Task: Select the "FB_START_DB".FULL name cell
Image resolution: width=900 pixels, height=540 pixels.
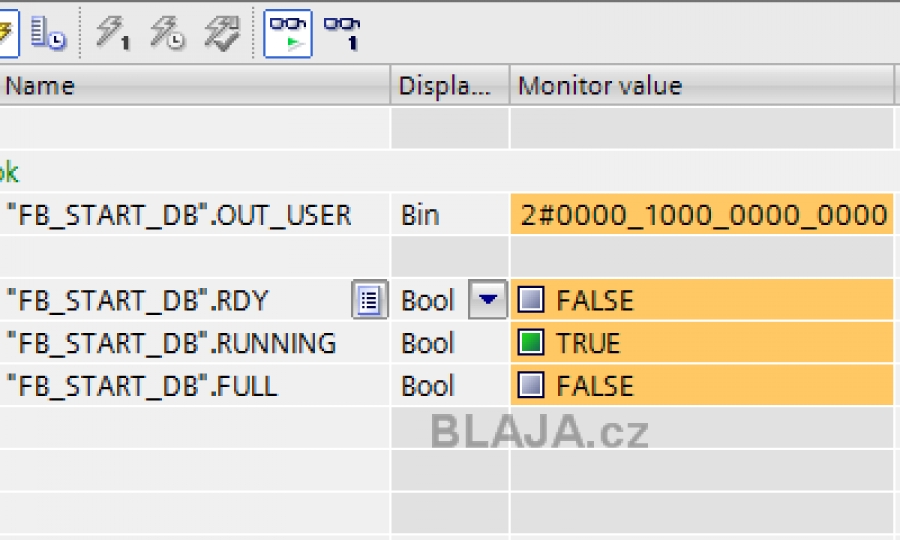Action: 195,385
